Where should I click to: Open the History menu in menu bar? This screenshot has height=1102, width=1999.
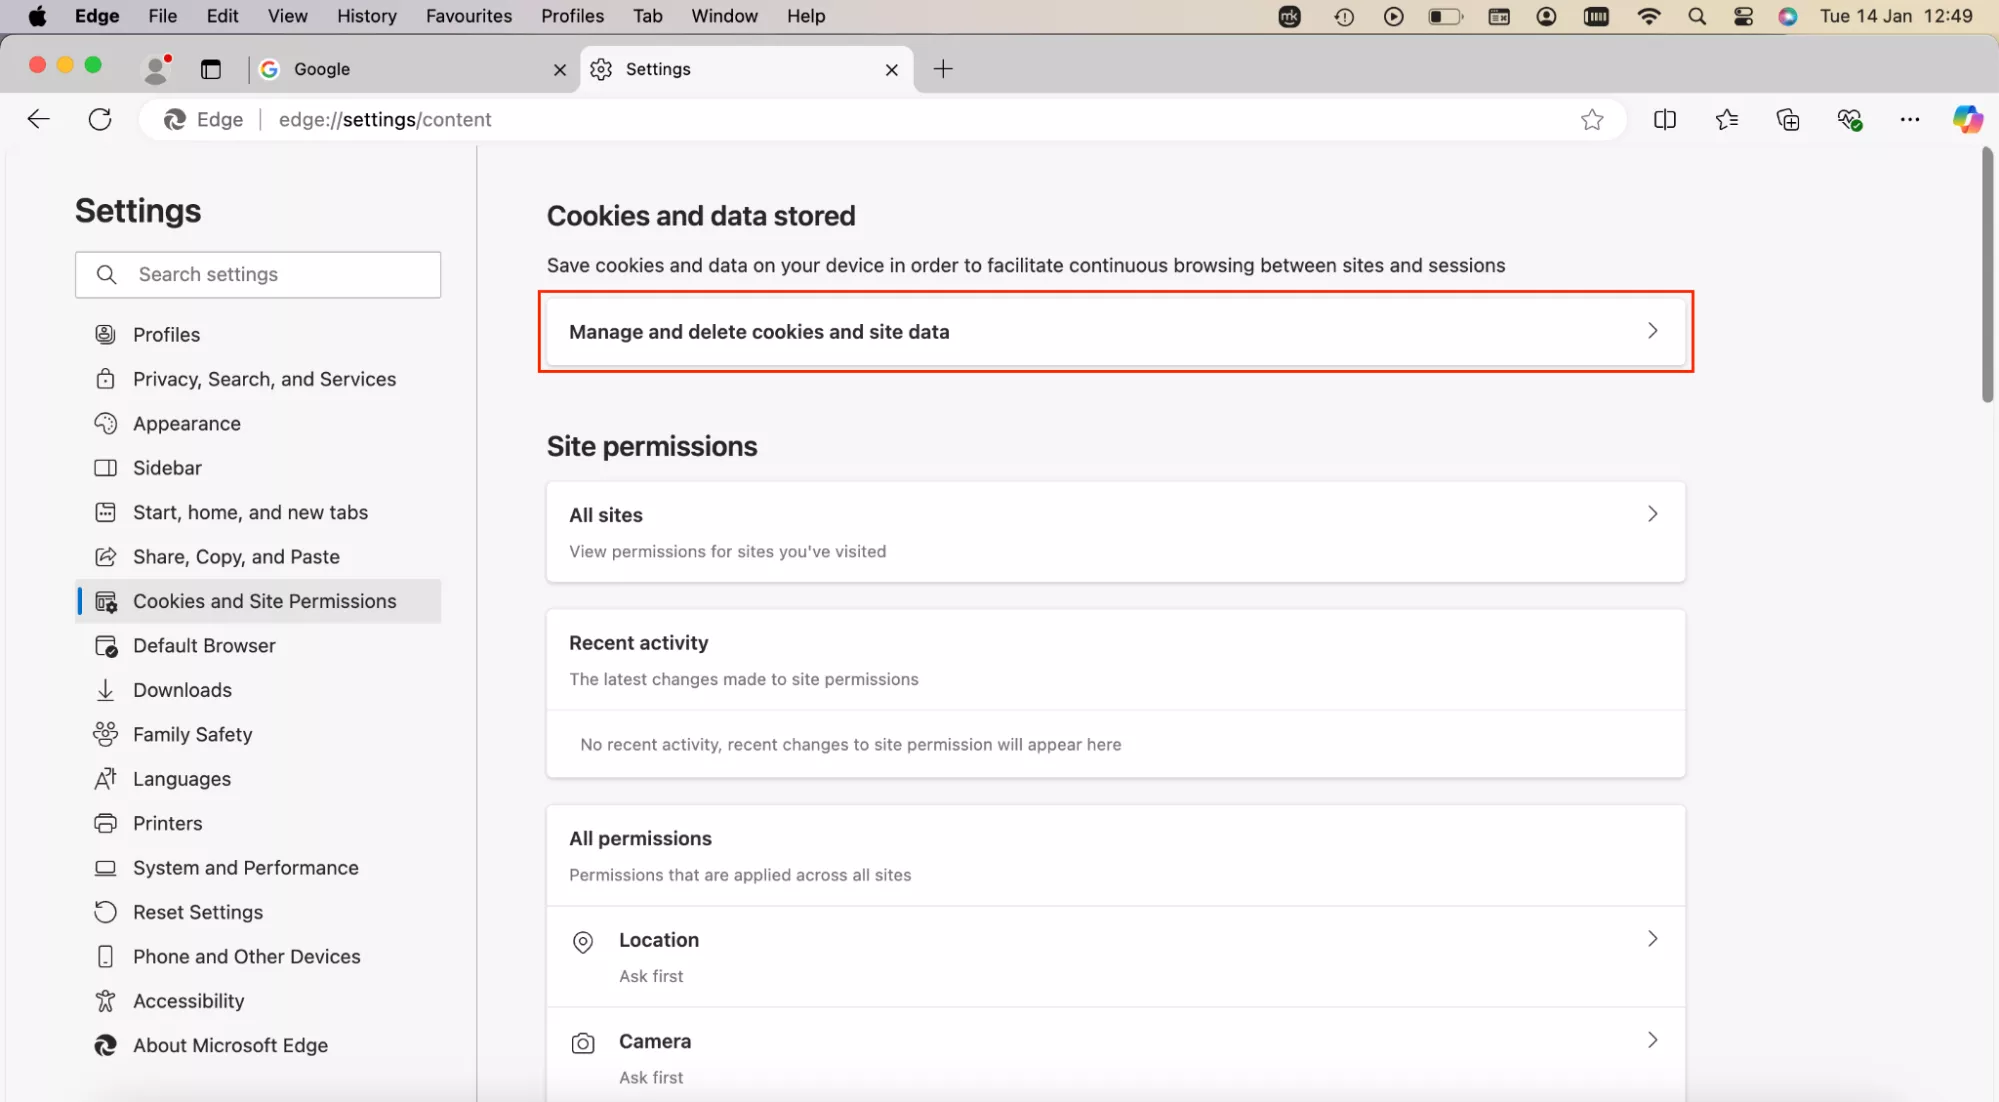point(366,16)
